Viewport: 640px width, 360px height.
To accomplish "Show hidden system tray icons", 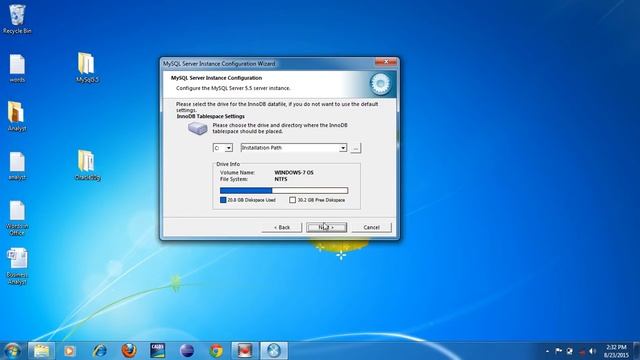I will coord(547,351).
